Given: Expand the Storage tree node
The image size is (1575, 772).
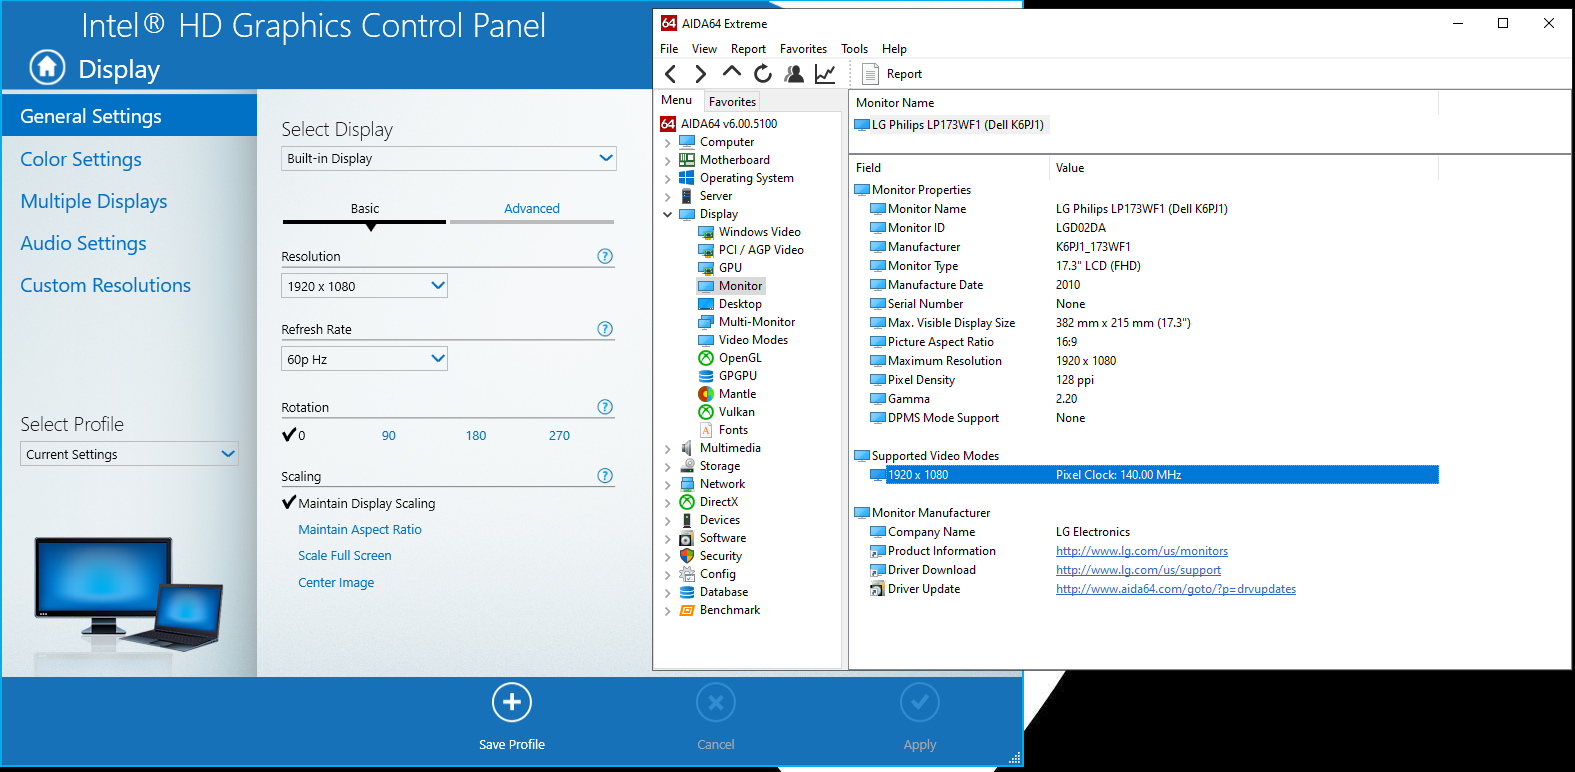Looking at the screenshot, I should pyautogui.click(x=668, y=467).
